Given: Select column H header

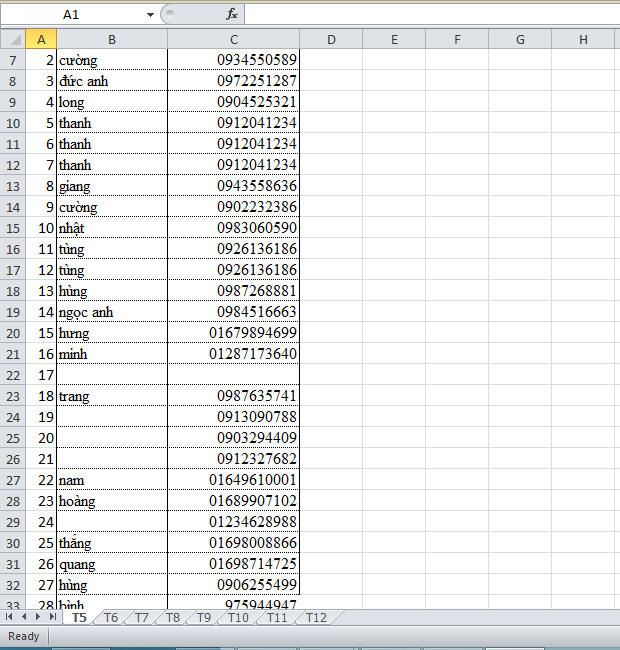Looking at the screenshot, I should click(583, 39).
